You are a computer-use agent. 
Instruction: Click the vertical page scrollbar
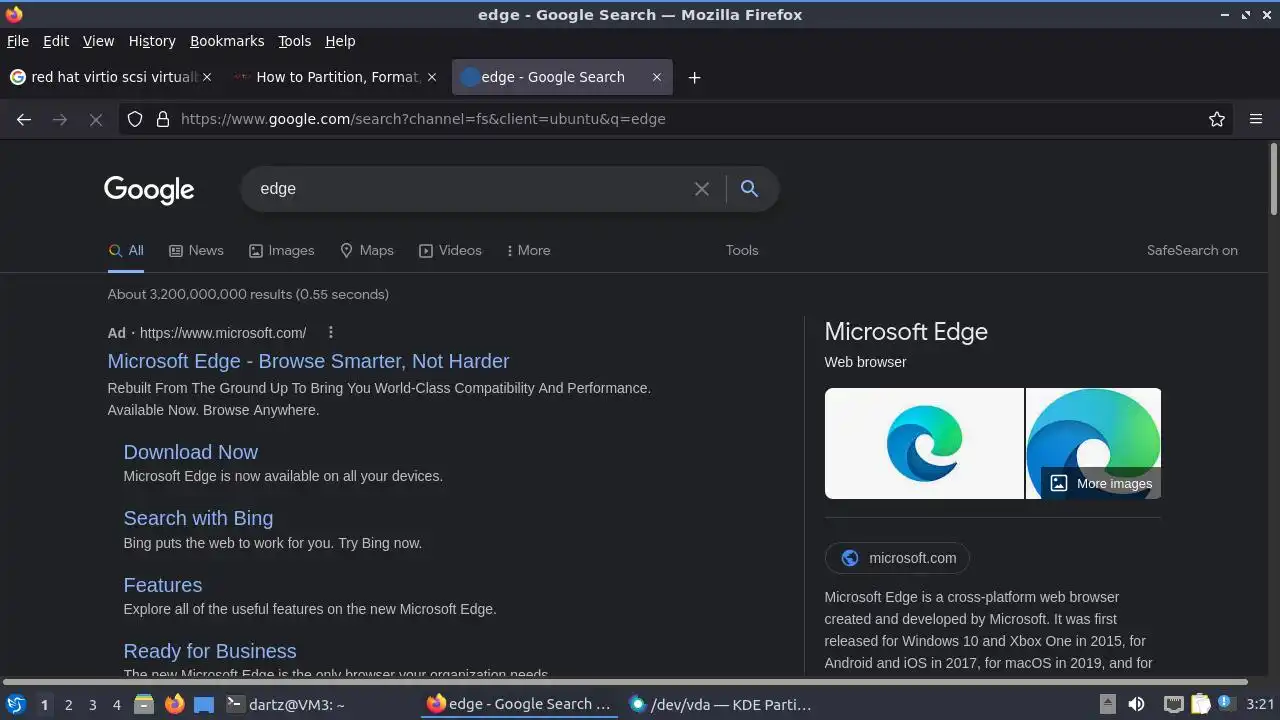[x=1273, y=178]
